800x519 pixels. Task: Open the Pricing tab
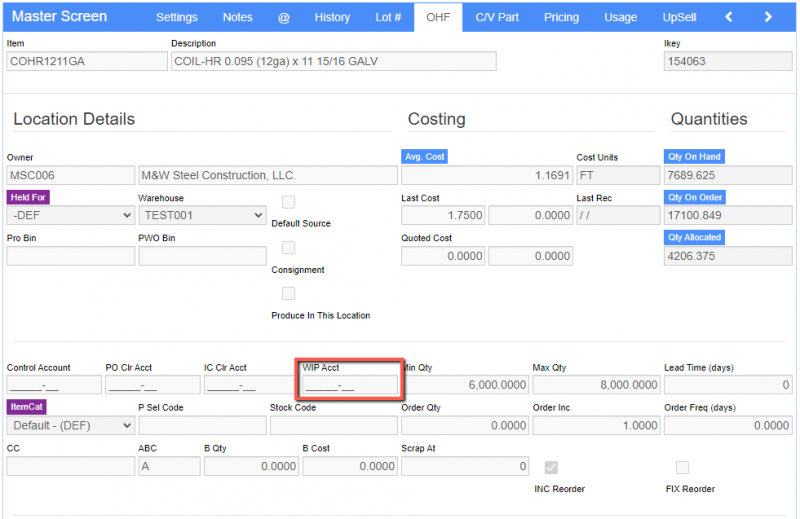coord(561,17)
